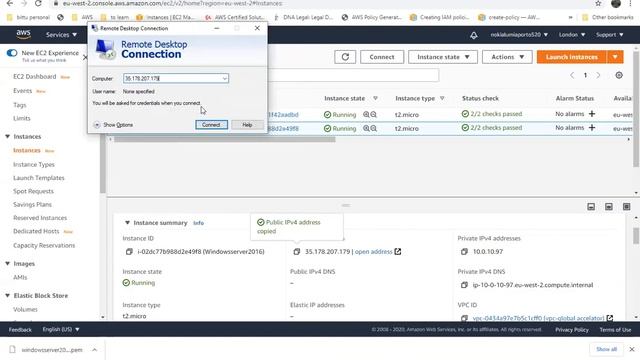Open the Feedback link in footer
This screenshot has height=360, width=640.
click(x=20, y=329)
